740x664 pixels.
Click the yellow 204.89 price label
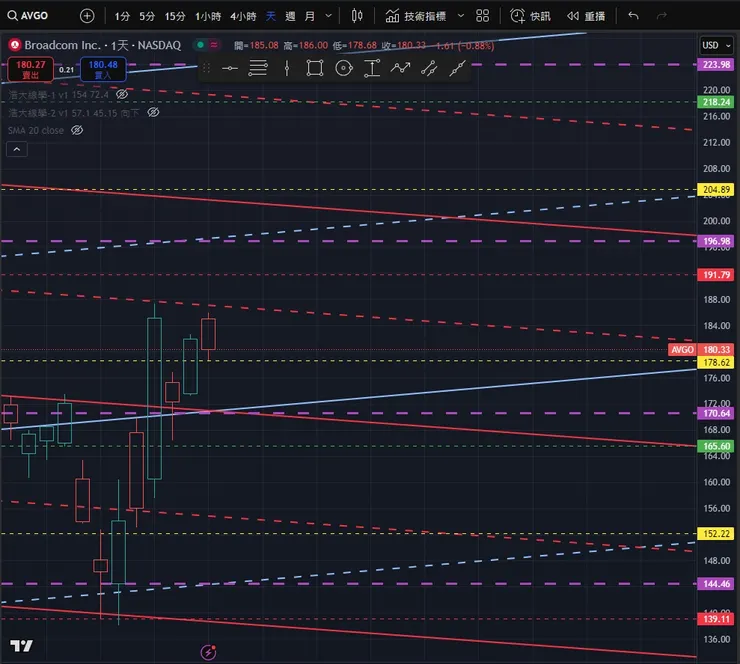[x=716, y=190]
